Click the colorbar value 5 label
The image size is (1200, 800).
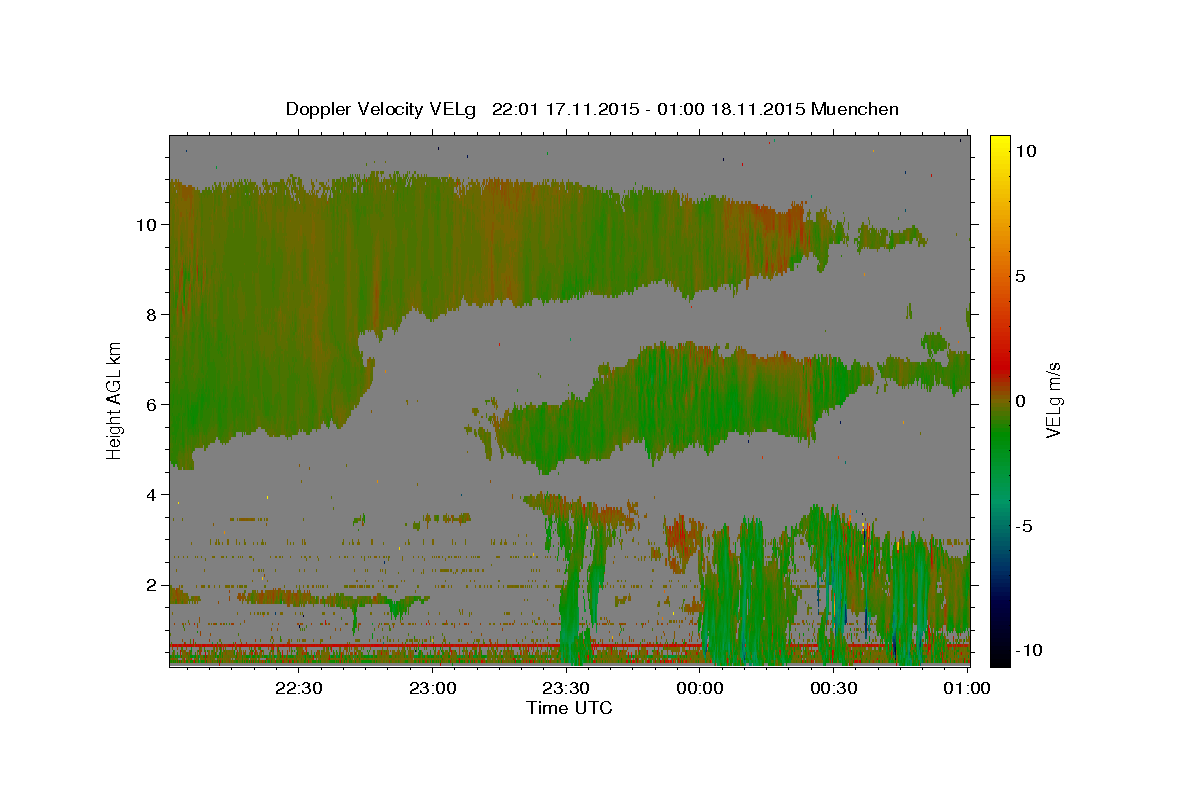click(1021, 275)
